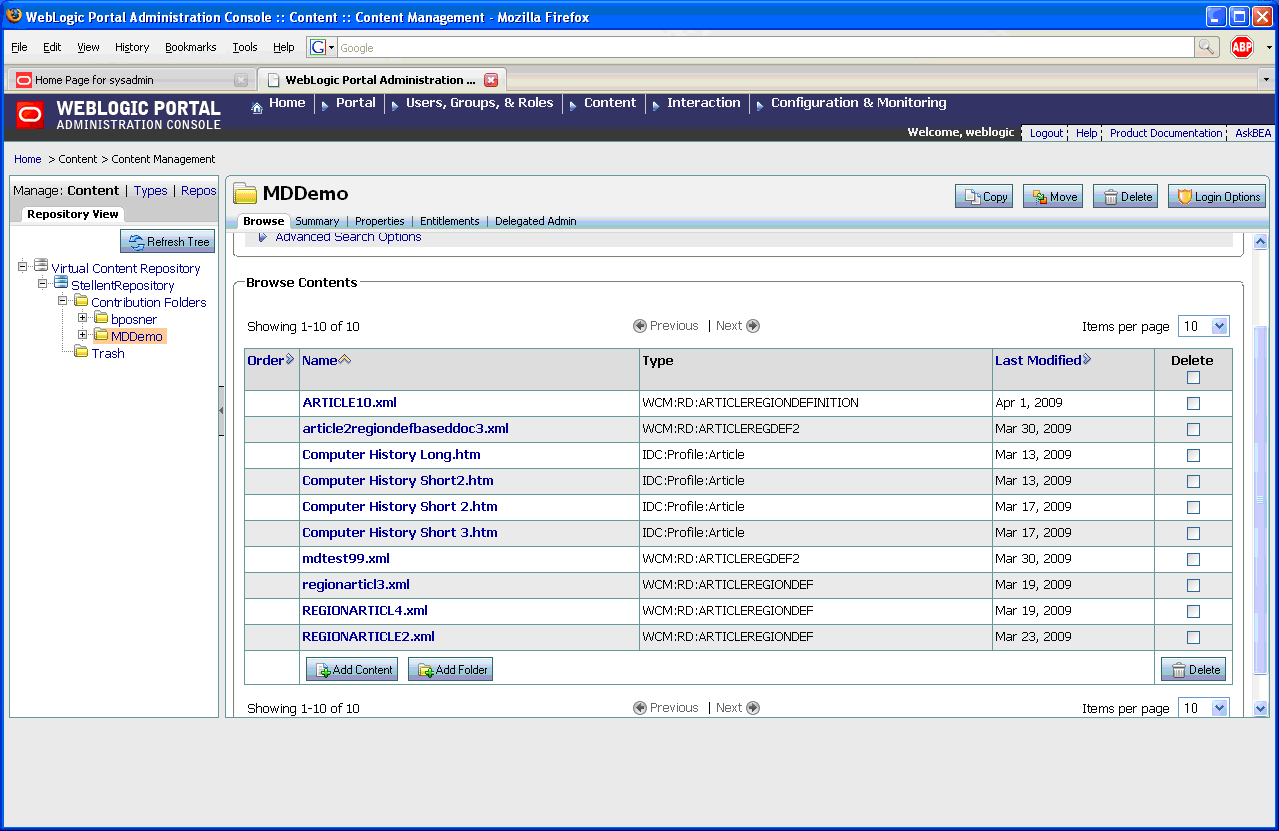Switch to the Summary tab
This screenshot has height=831, width=1279.
coord(317,221)
